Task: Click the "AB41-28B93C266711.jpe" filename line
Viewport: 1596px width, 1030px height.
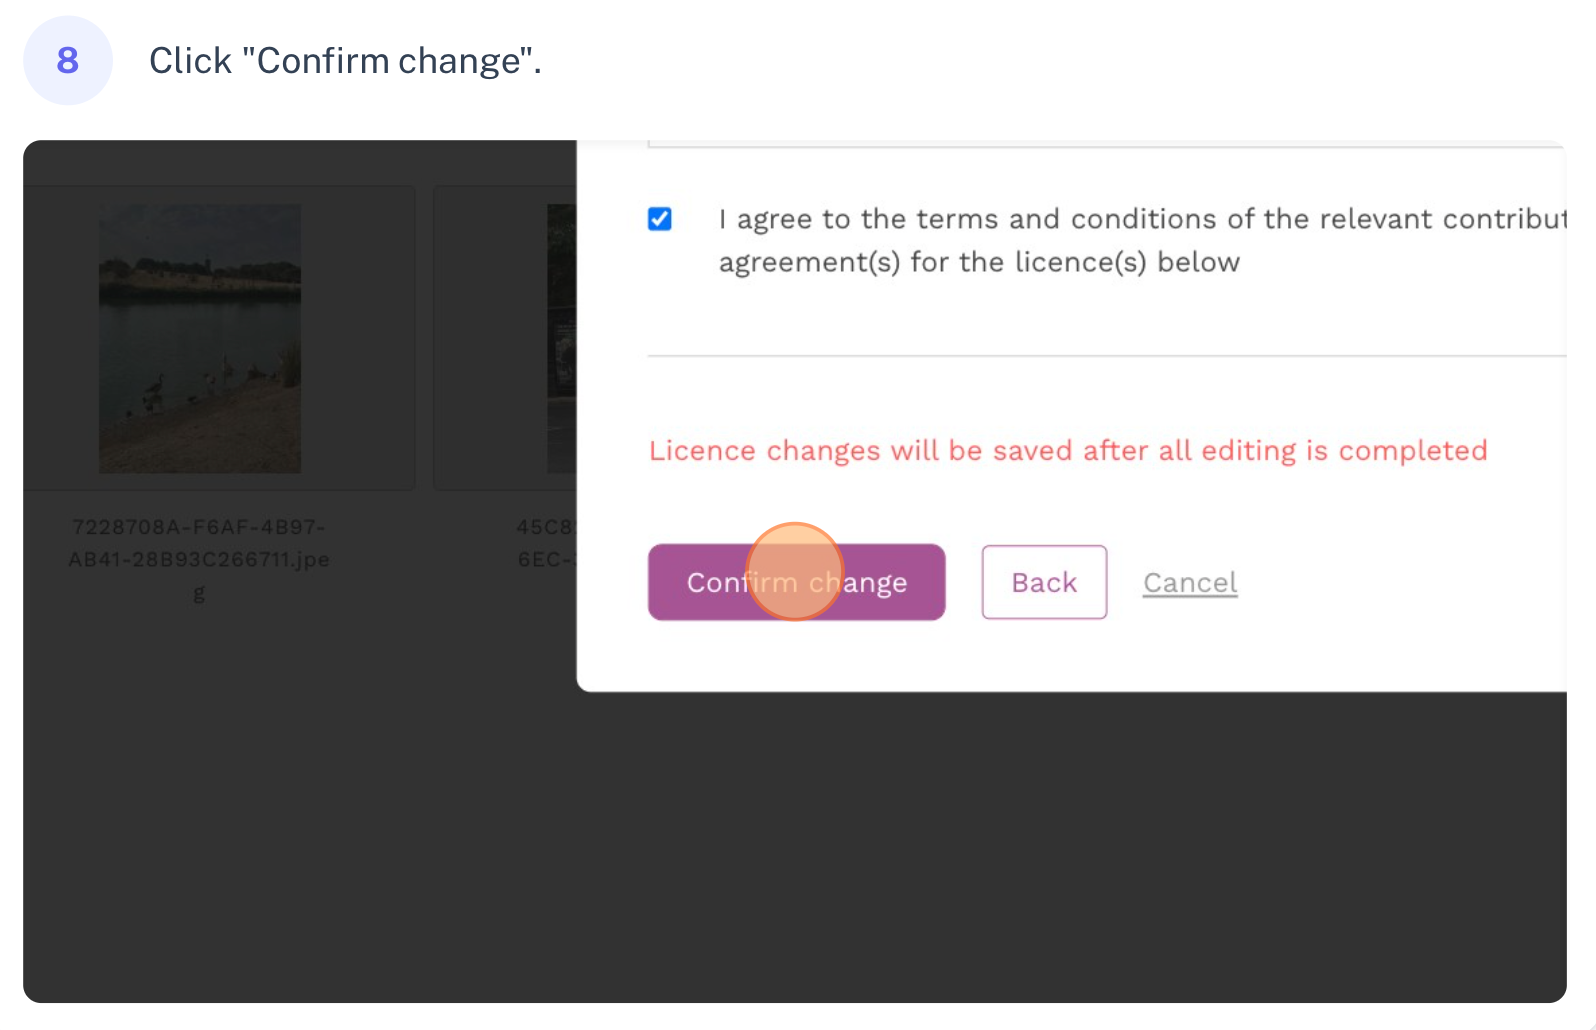Action: [199, 559]
